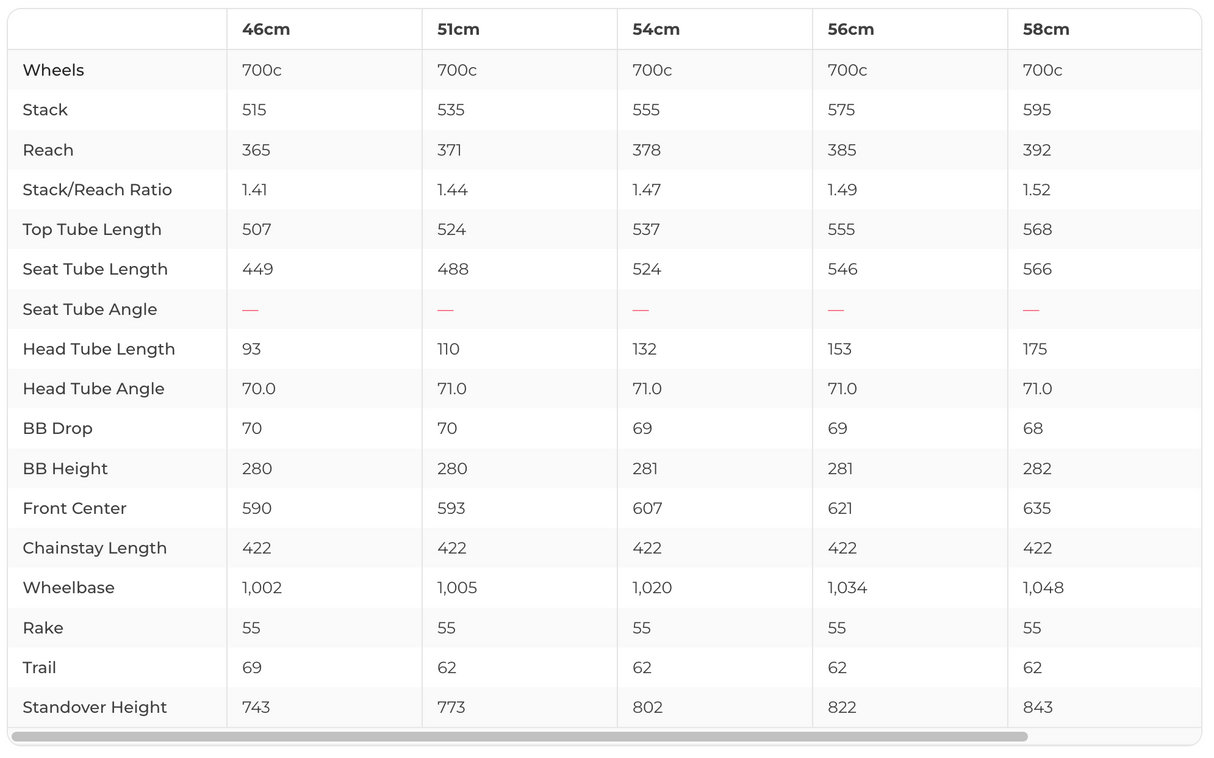
Task: Click the Stack/Reach Ratio row label
Action: [97, 190]
